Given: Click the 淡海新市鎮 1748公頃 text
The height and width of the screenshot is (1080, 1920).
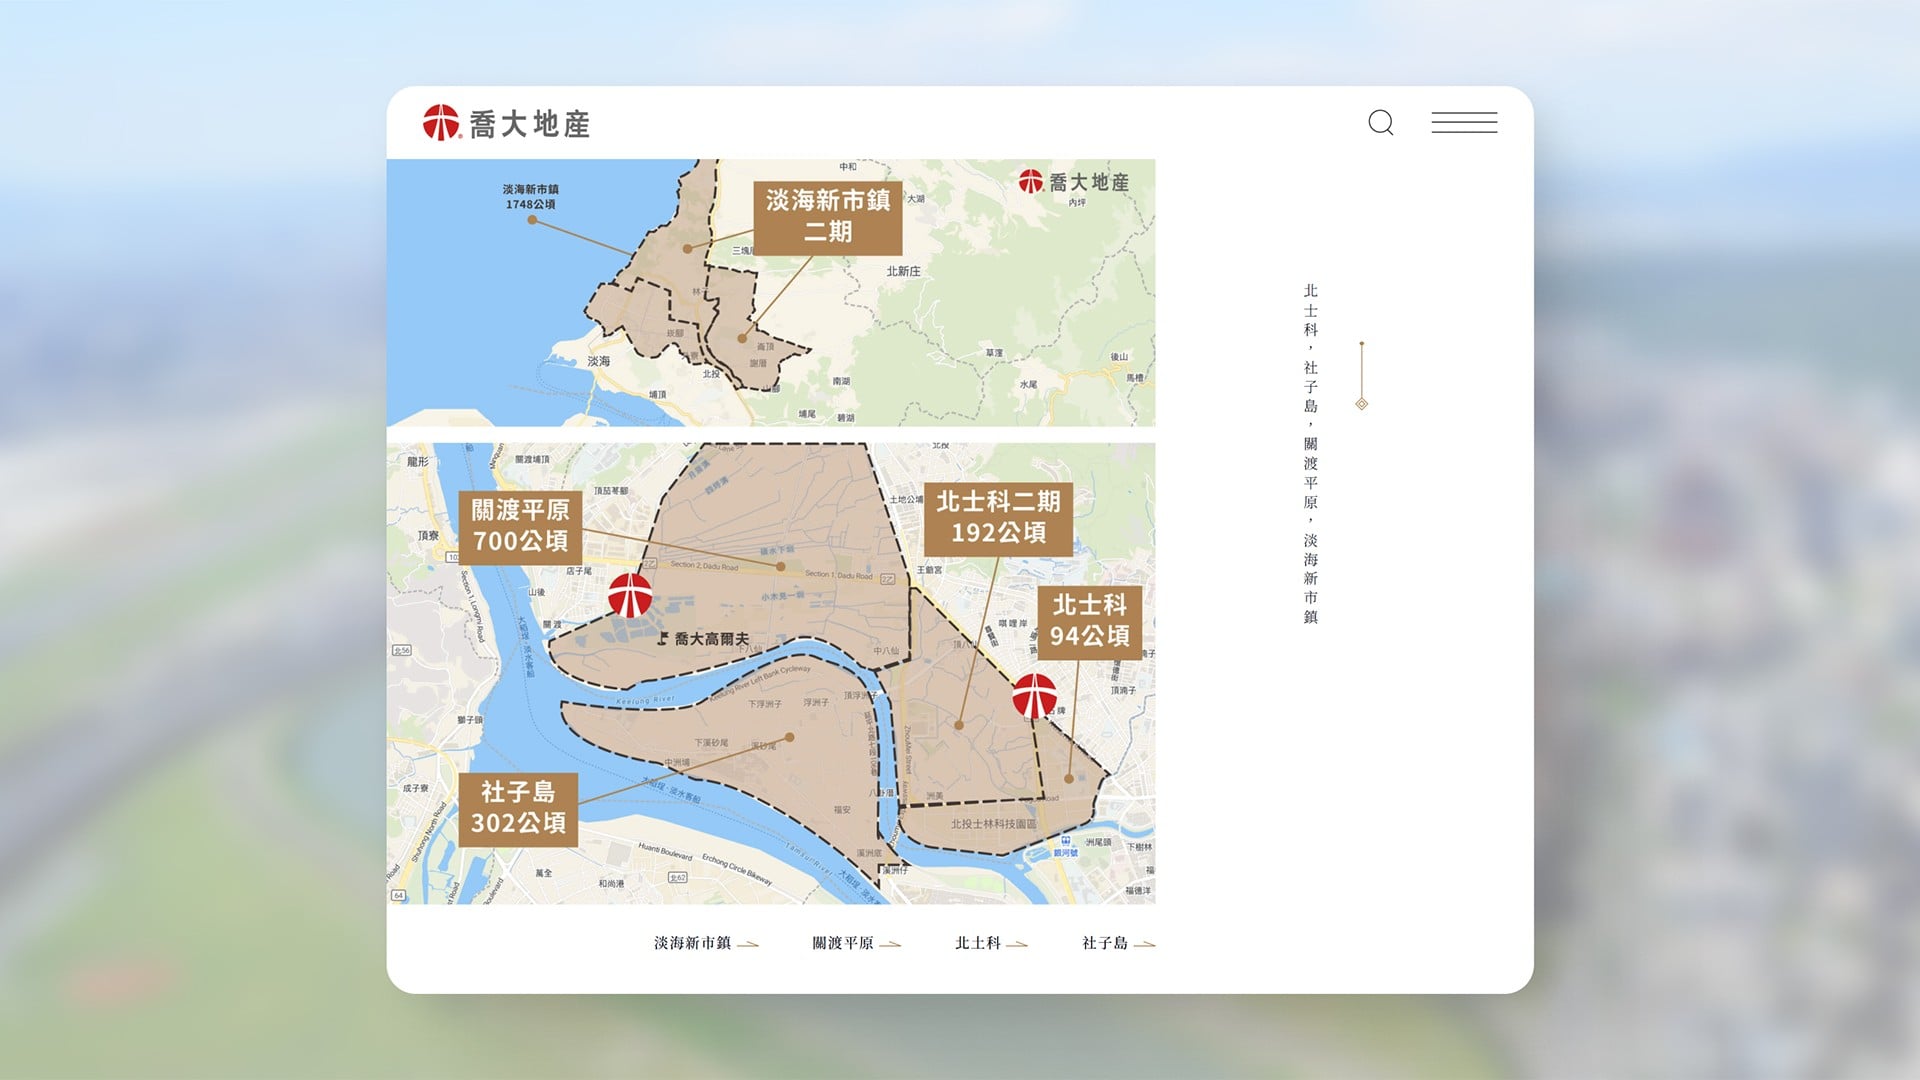Looking at the screenshot, I should 530,197.
